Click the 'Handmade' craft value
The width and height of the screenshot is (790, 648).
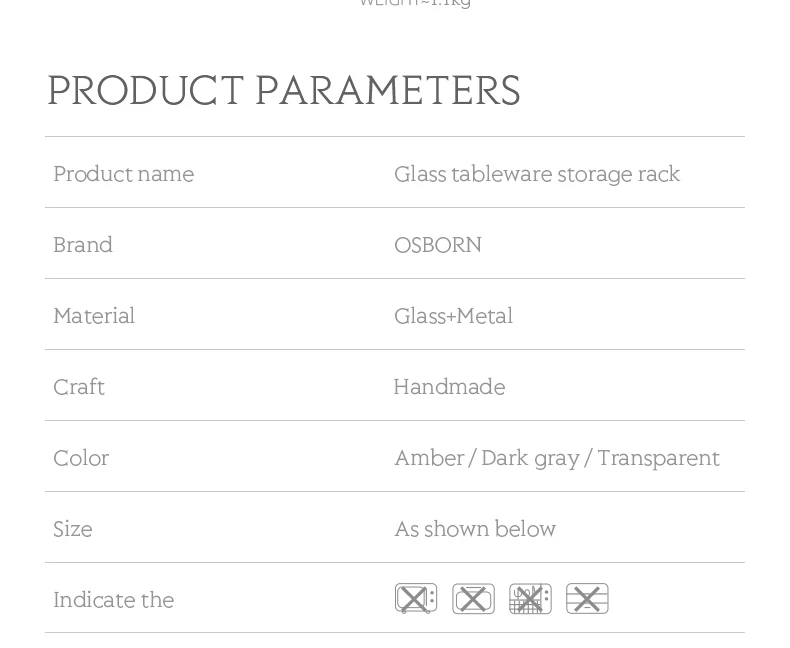point(449,387)
